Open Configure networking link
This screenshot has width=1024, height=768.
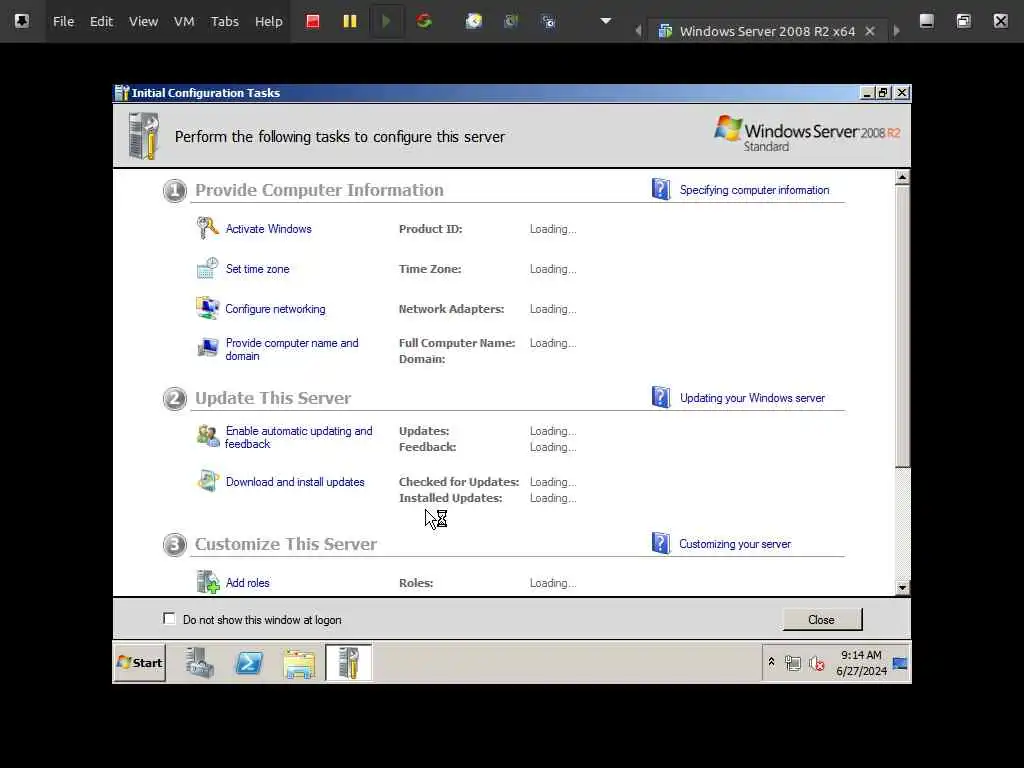click(275, 309)
